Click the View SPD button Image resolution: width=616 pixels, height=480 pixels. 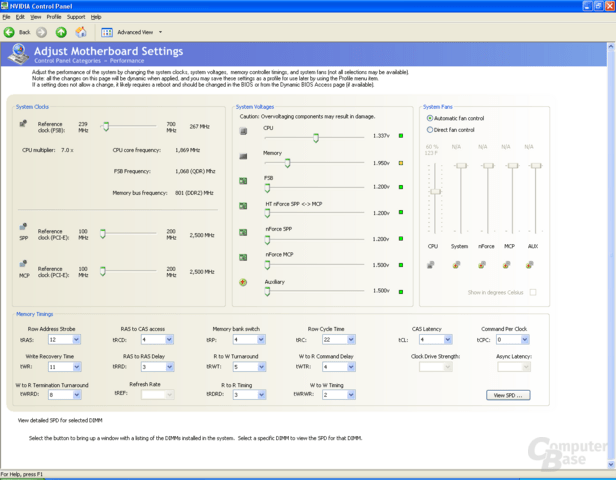pyautogui.click(x=508, y=395)
